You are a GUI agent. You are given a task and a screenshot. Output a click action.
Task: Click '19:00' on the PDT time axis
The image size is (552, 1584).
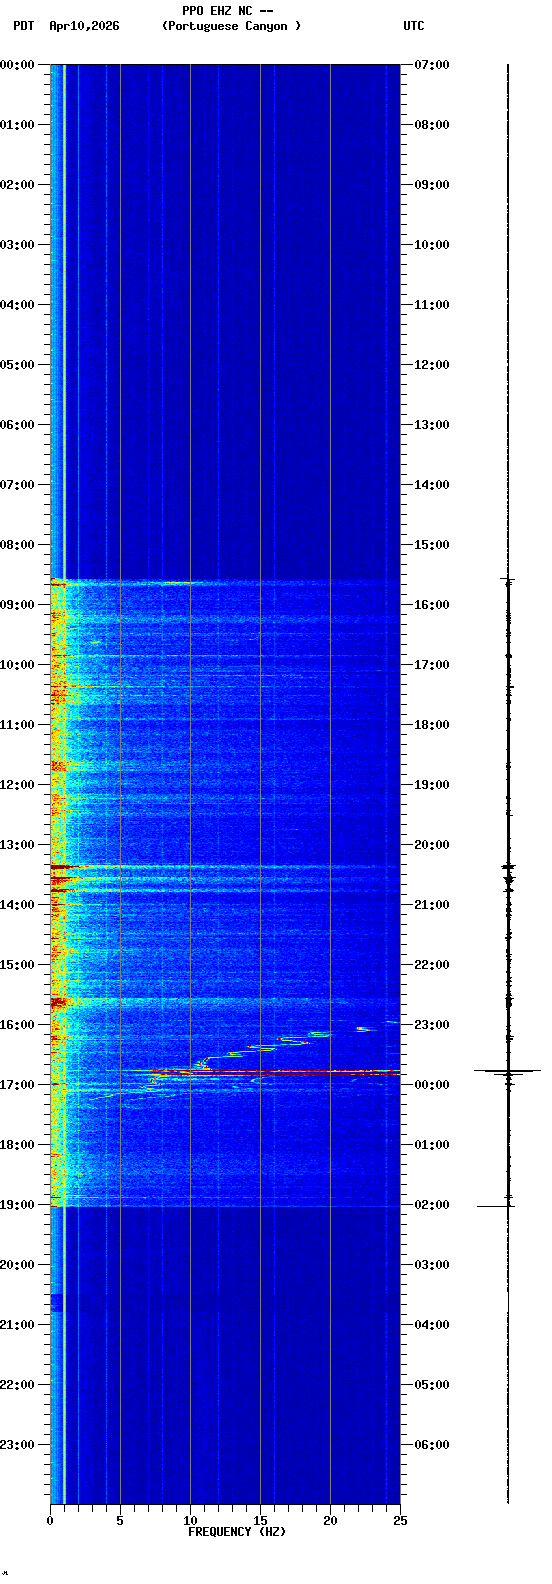[17, 1205]
